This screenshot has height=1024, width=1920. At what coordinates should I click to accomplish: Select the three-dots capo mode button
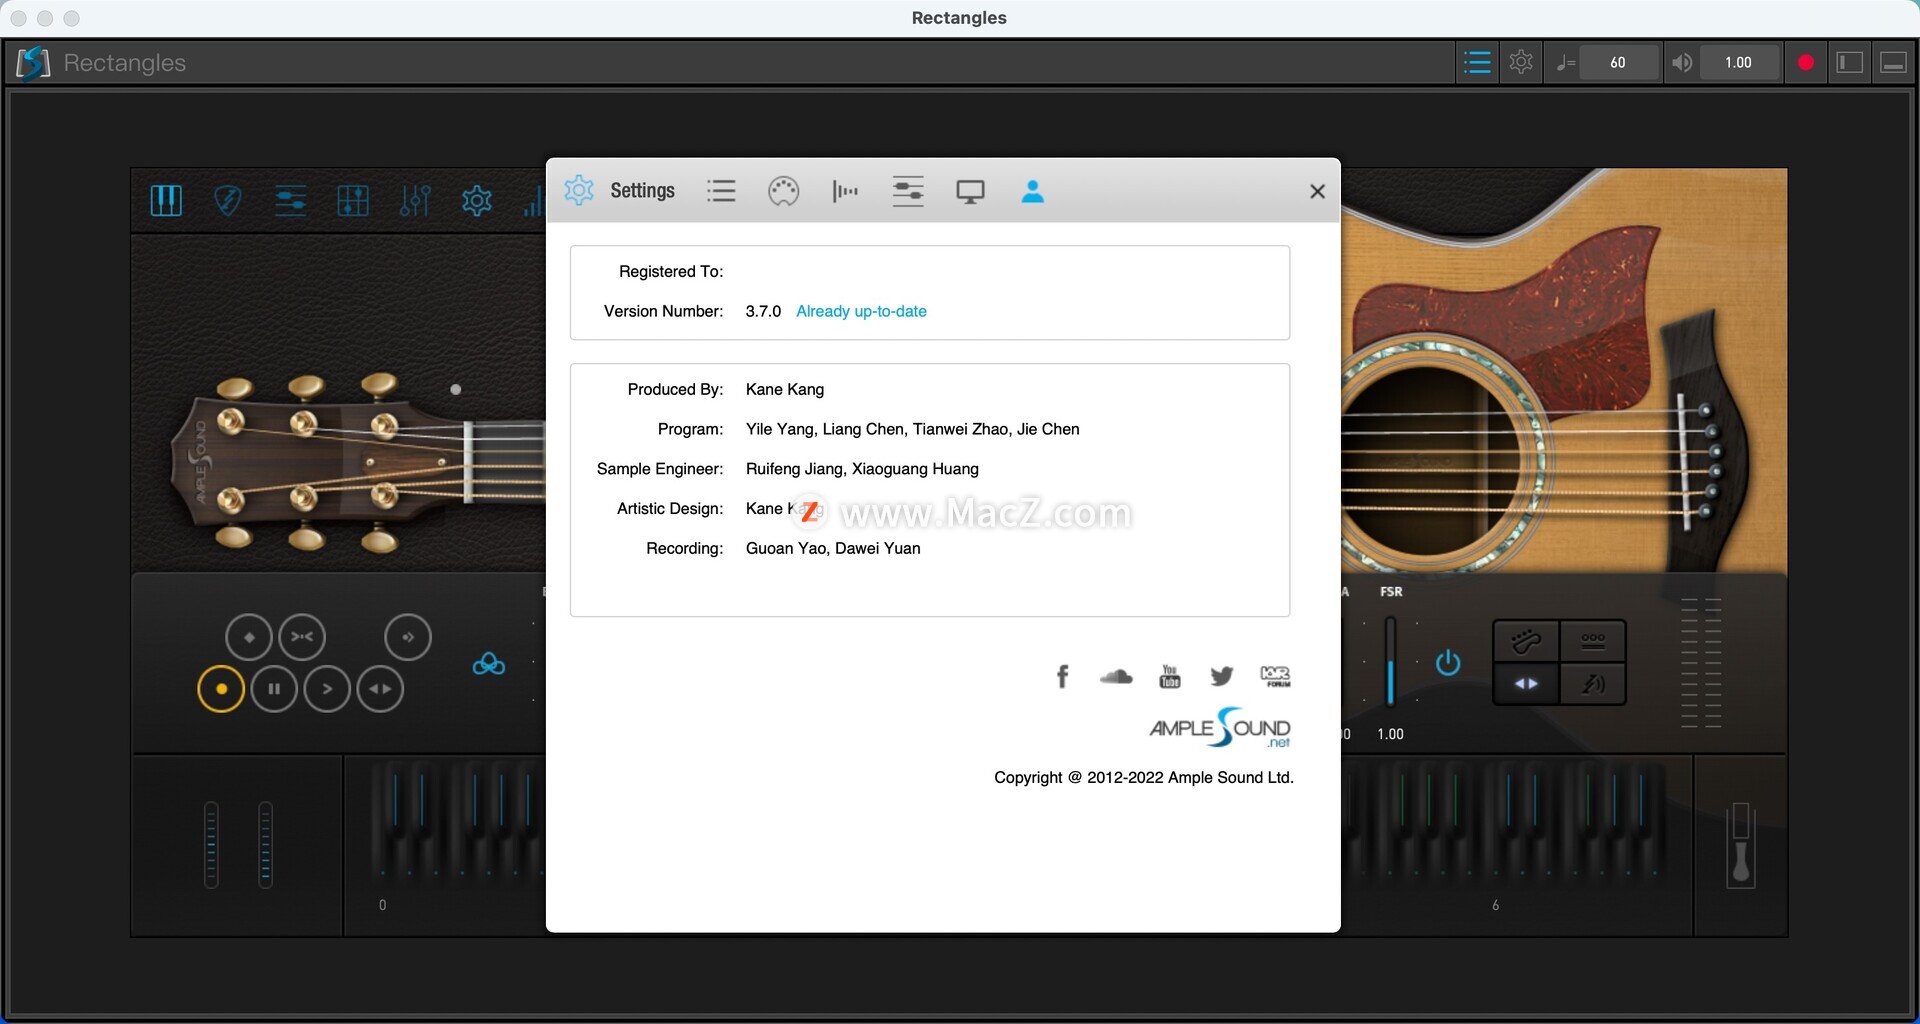(x=1593, y=641)
